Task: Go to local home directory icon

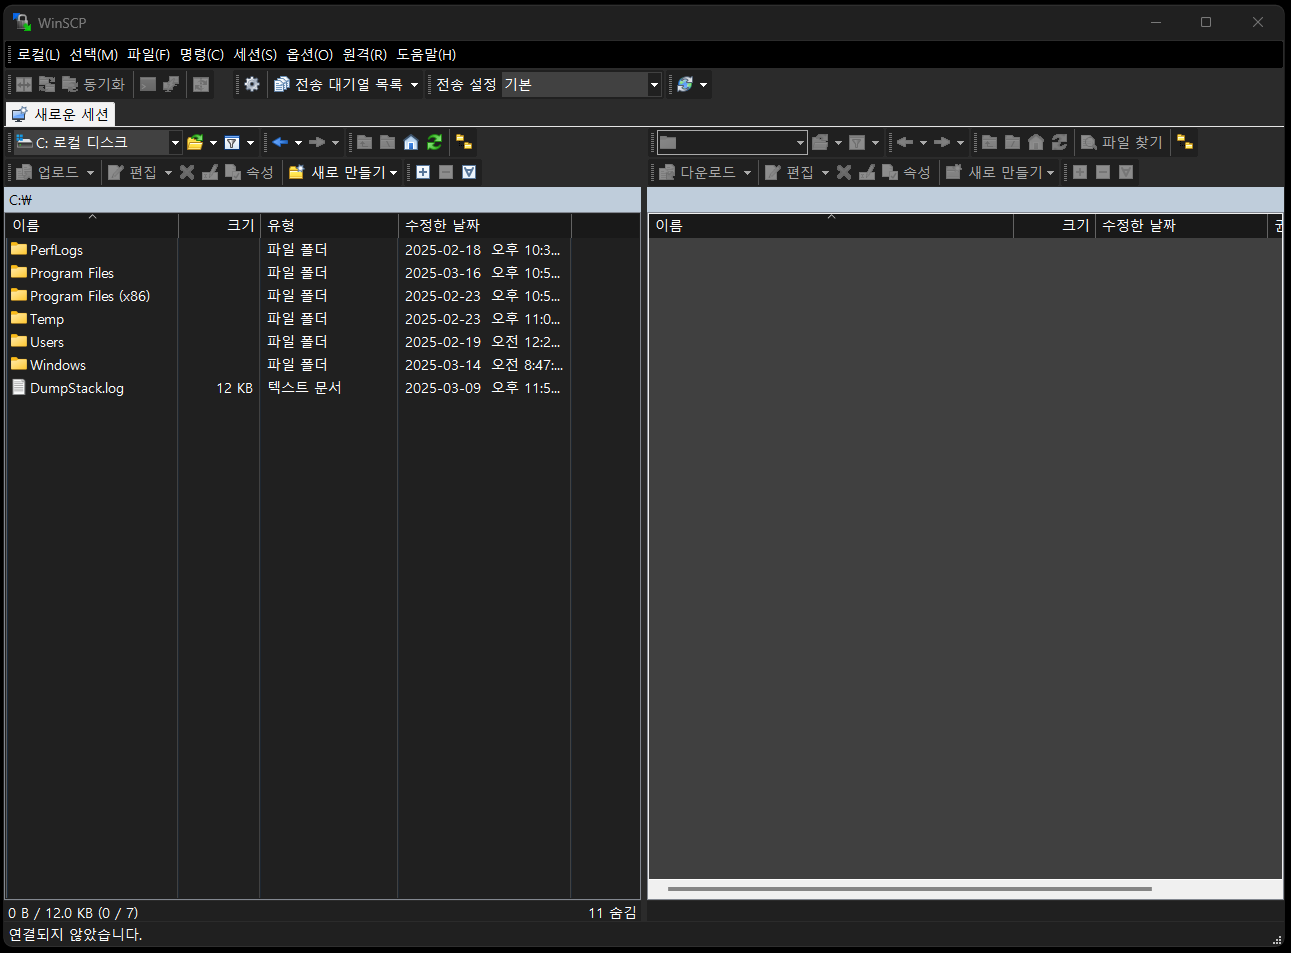Action: click(x=411, y=143)
